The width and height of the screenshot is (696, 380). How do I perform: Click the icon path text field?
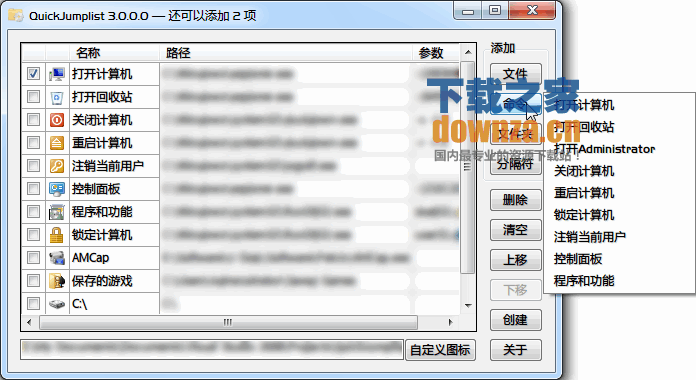212,350
